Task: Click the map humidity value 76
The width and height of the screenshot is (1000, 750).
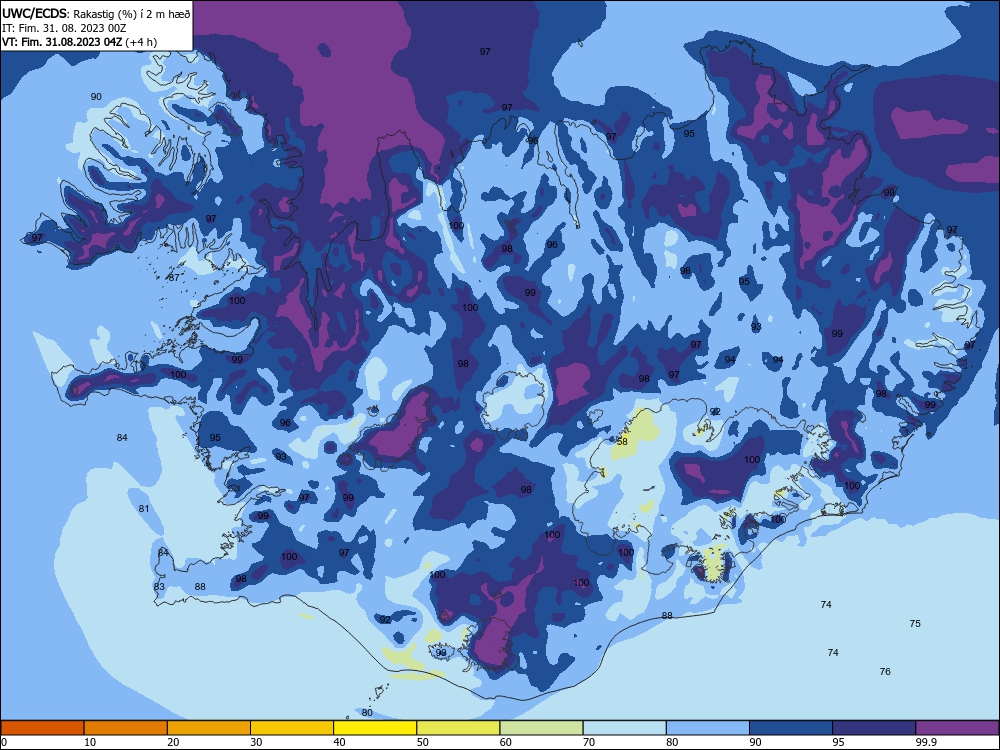Action: coord(885,672)
